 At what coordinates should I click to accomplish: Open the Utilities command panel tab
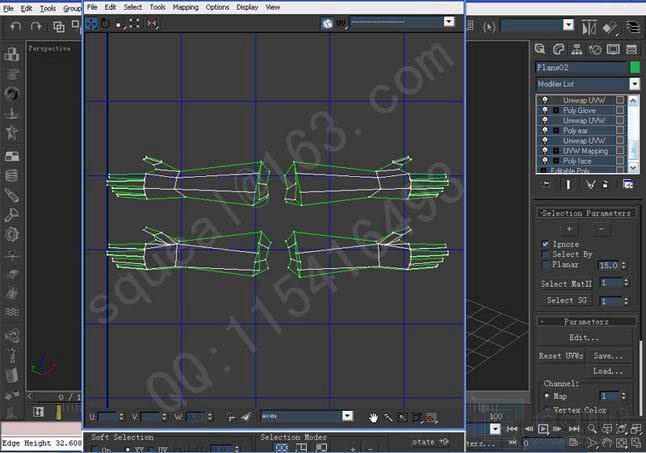point(631,49)
